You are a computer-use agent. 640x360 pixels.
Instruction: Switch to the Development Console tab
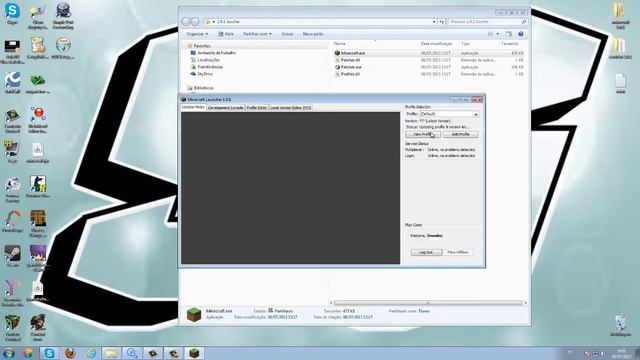tap(226, 108)
